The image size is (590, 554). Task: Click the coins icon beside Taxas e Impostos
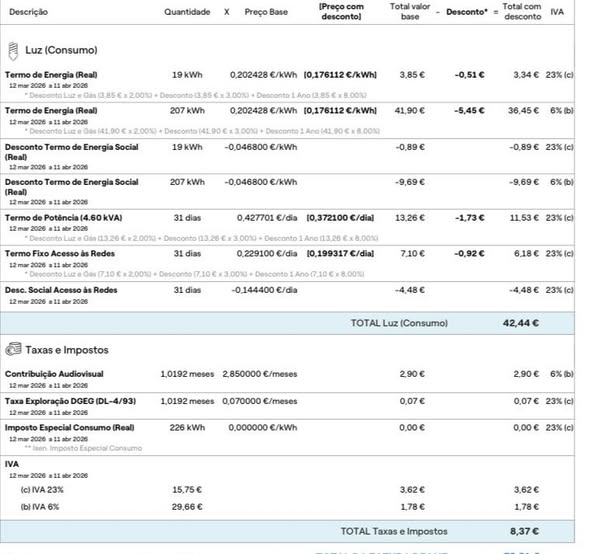13,349
